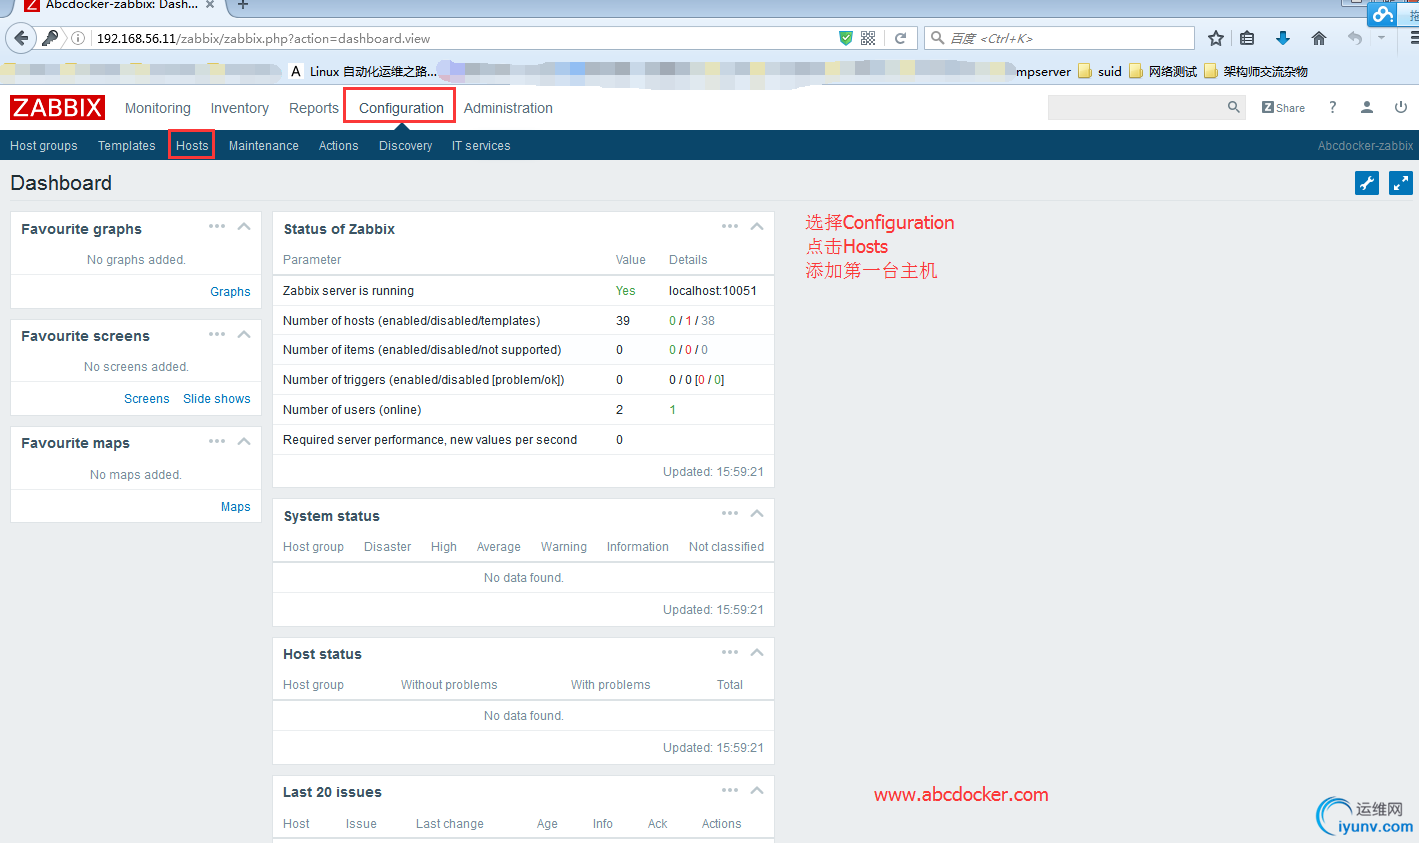Click the green shield icon in address bar
The width and height of the screenshot is (1419, 843).
click(x=846, y=38)
